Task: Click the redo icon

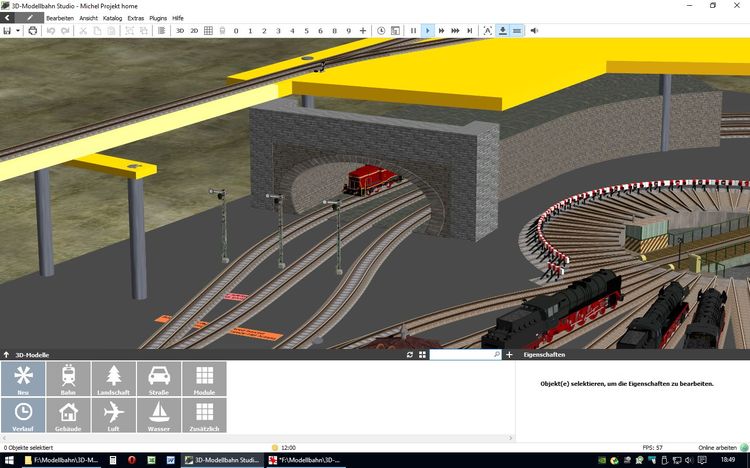Action: point(65,31)
